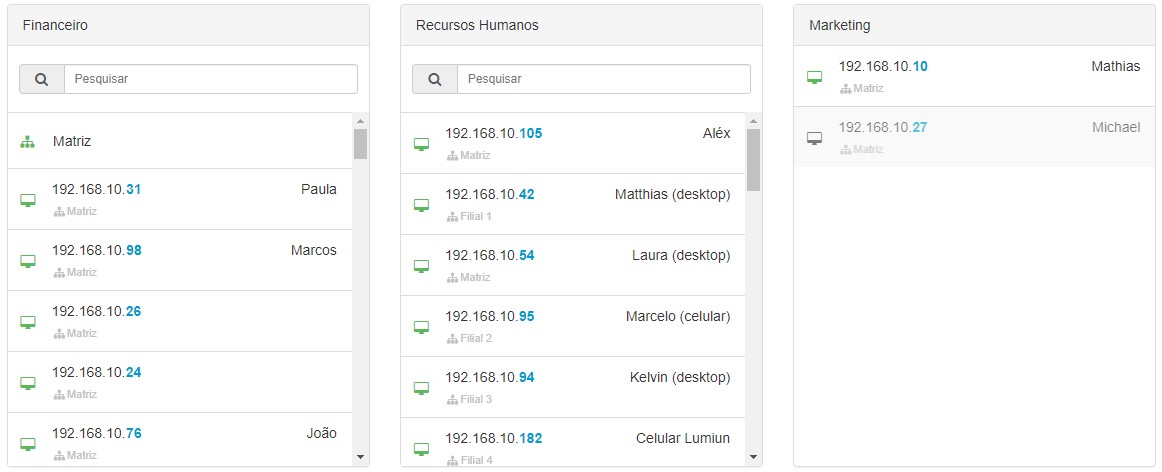
Task: Click the monitor icon for Celular Lumiun
Action: coord(421,449)
